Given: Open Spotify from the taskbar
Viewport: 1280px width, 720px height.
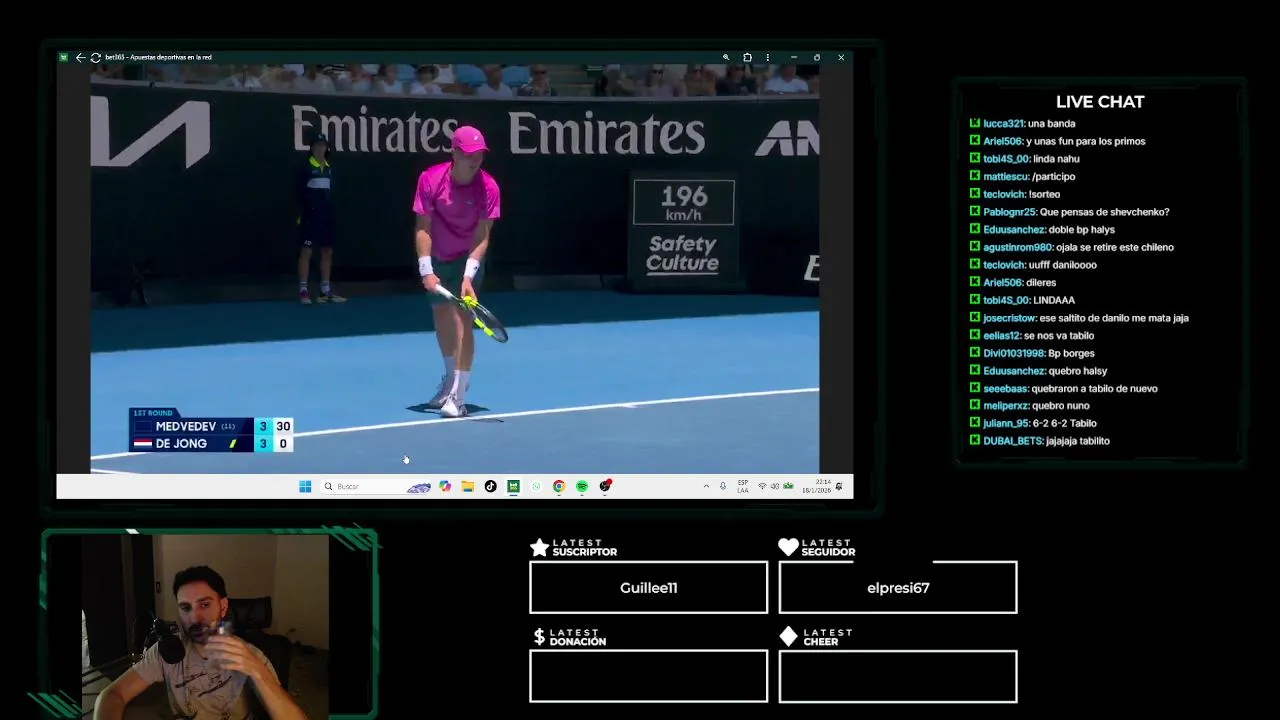Looking at the screenshot, I should [582, 487].
